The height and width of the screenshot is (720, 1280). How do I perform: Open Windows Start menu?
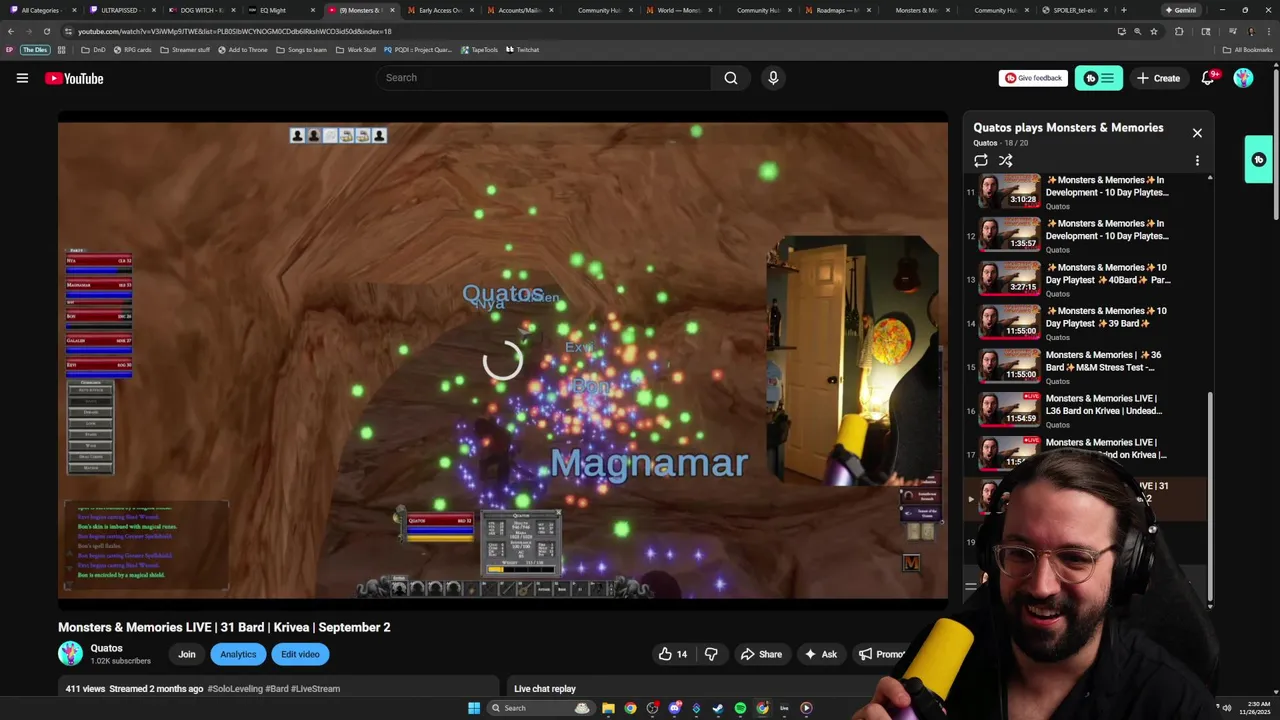[x=474, y=708]
